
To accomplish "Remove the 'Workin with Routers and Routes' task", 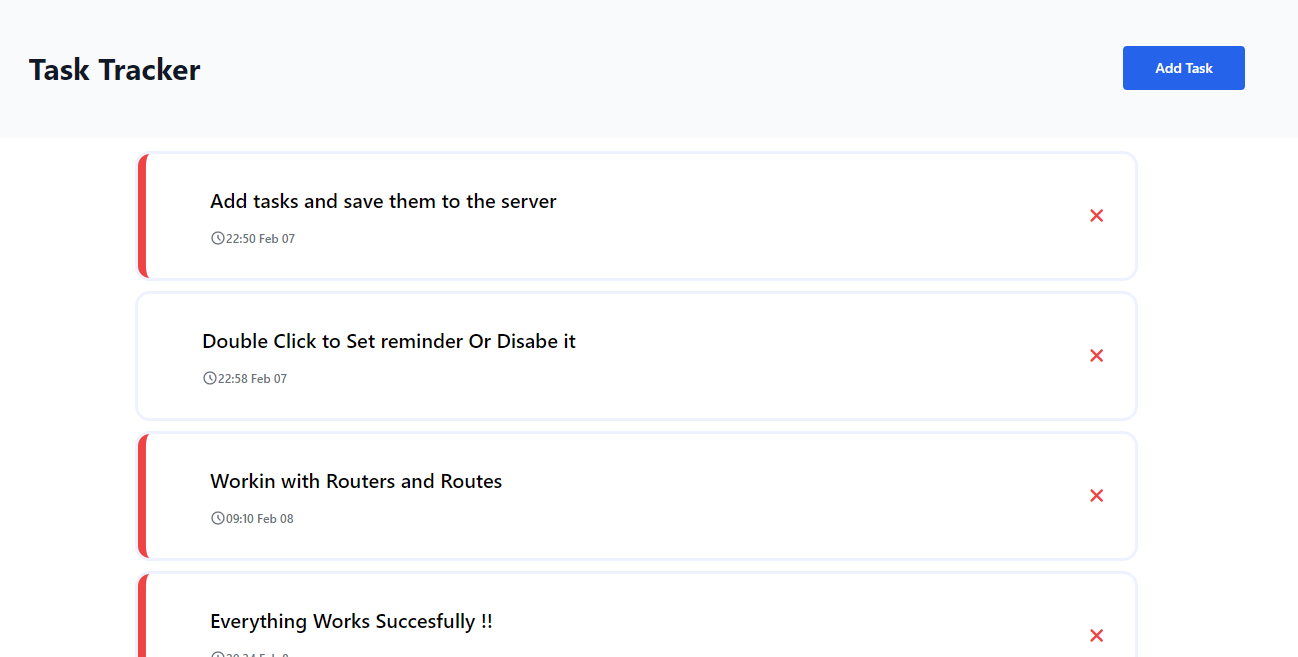I will pyautogui.click(x=1096, y=496).
